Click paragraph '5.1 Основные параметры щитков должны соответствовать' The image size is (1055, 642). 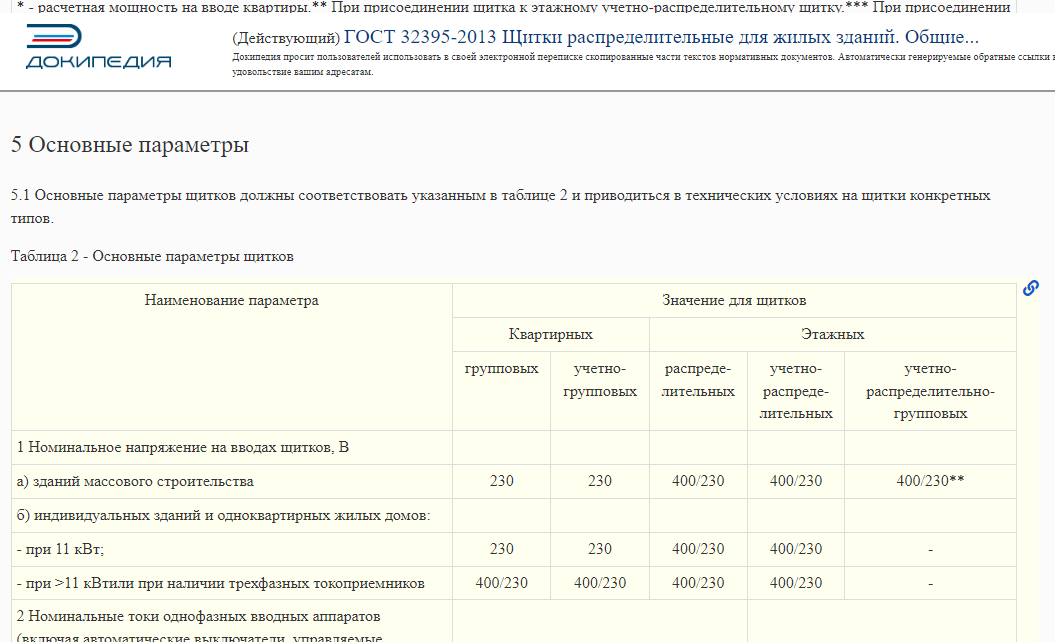click(500, 207)
